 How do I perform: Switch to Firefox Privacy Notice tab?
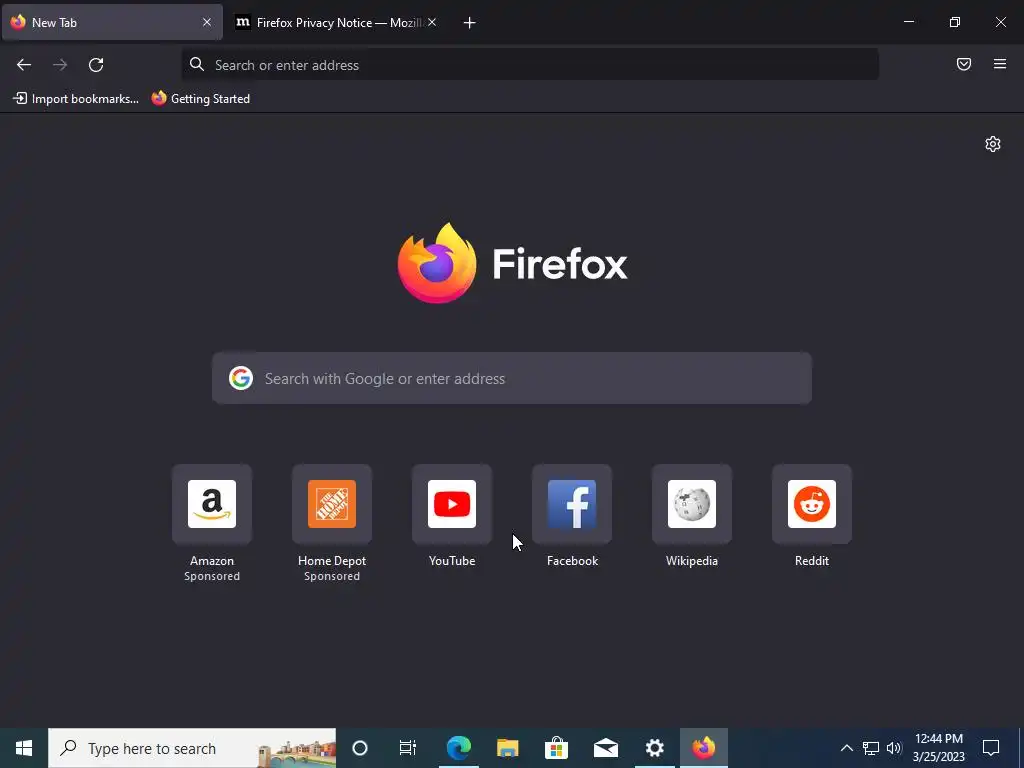[337, 23]
